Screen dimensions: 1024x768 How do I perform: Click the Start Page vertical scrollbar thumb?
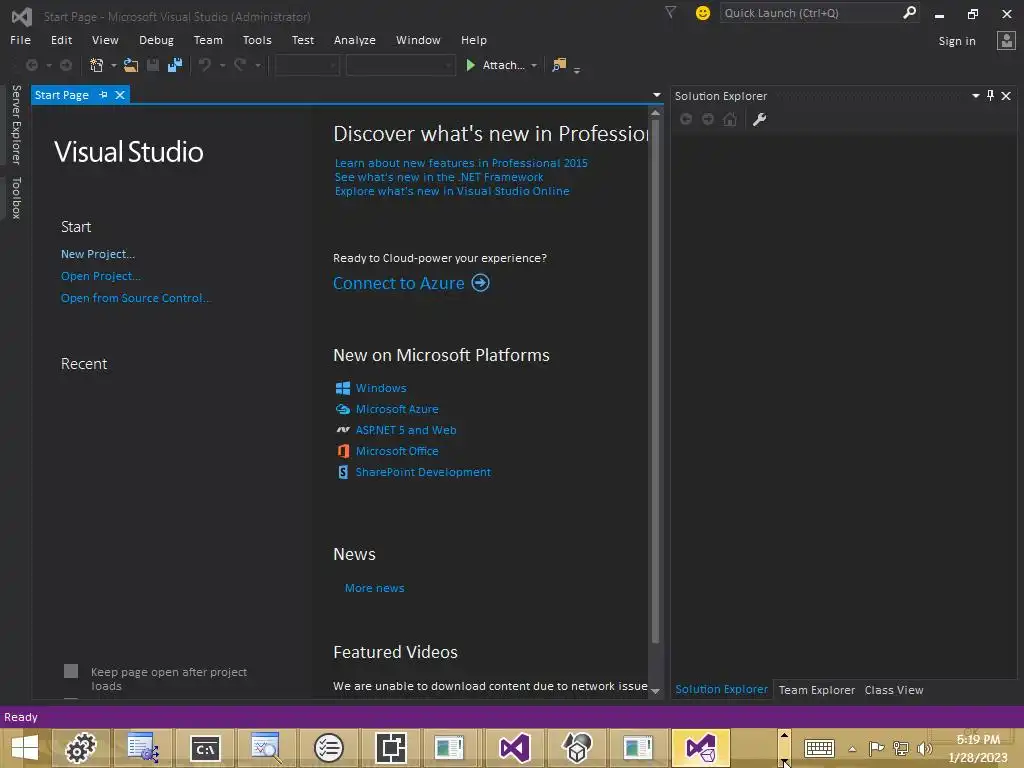click(656, 381)
